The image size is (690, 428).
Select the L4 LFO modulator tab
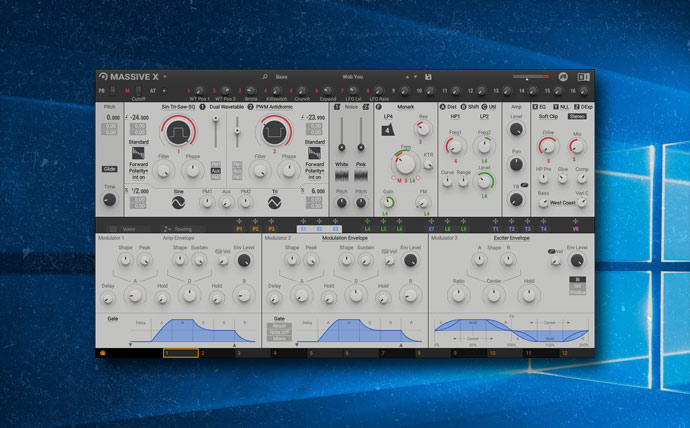[x=367, y=229]
